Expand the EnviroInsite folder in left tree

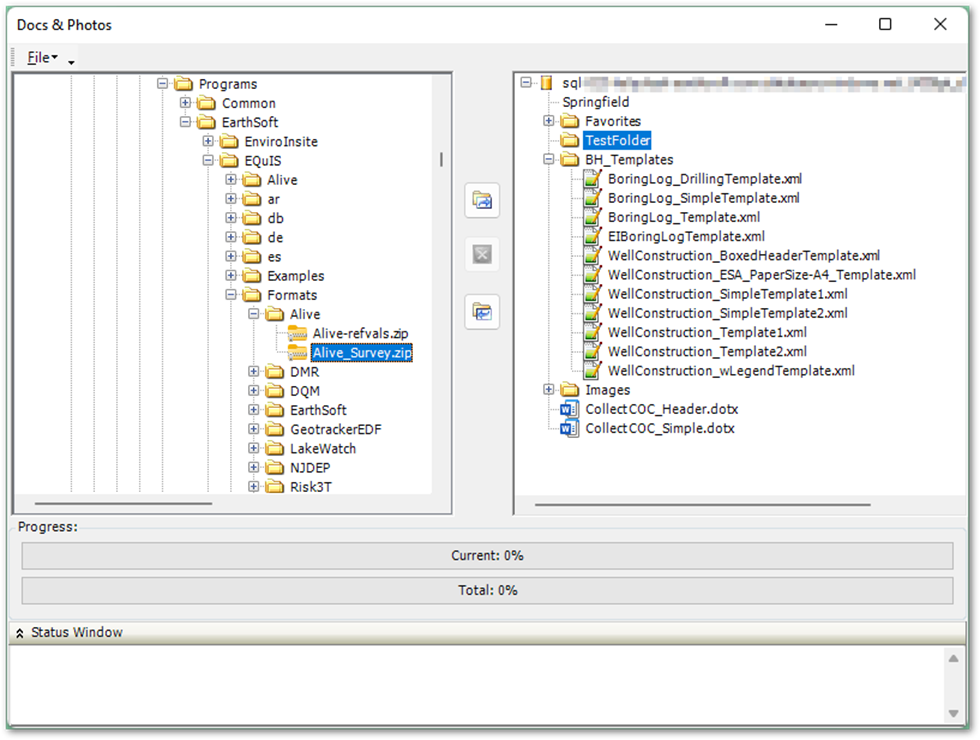point(208,141)
